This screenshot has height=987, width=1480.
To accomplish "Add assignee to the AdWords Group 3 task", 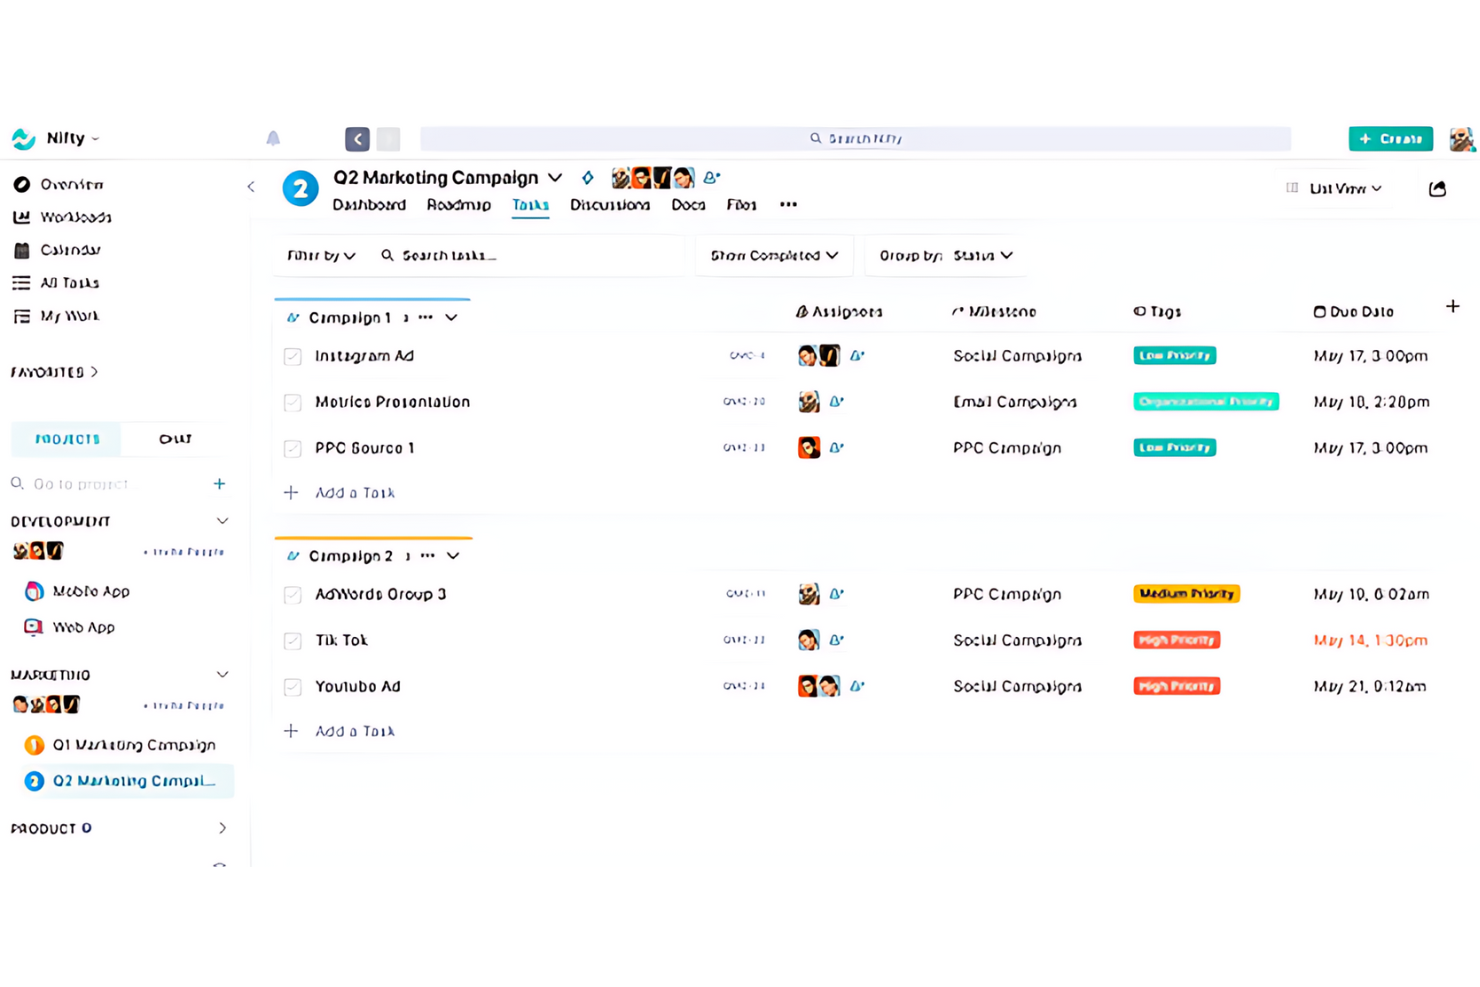I will pos(836,594).
